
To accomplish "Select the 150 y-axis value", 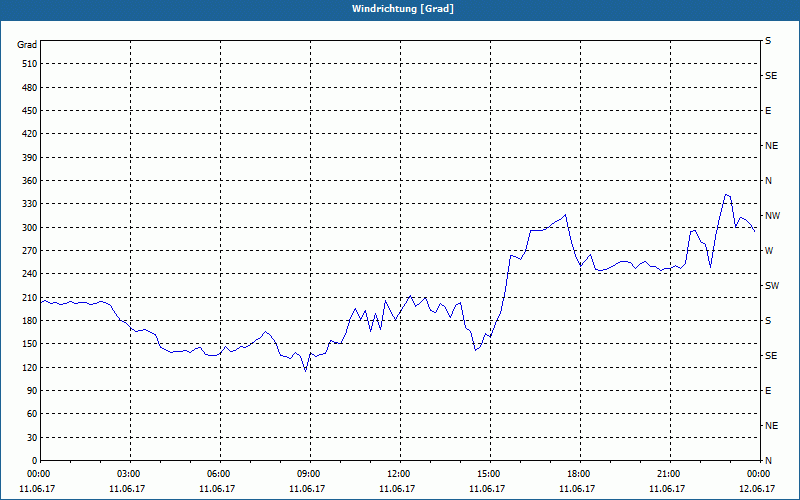I will click(x=30, y=344).
